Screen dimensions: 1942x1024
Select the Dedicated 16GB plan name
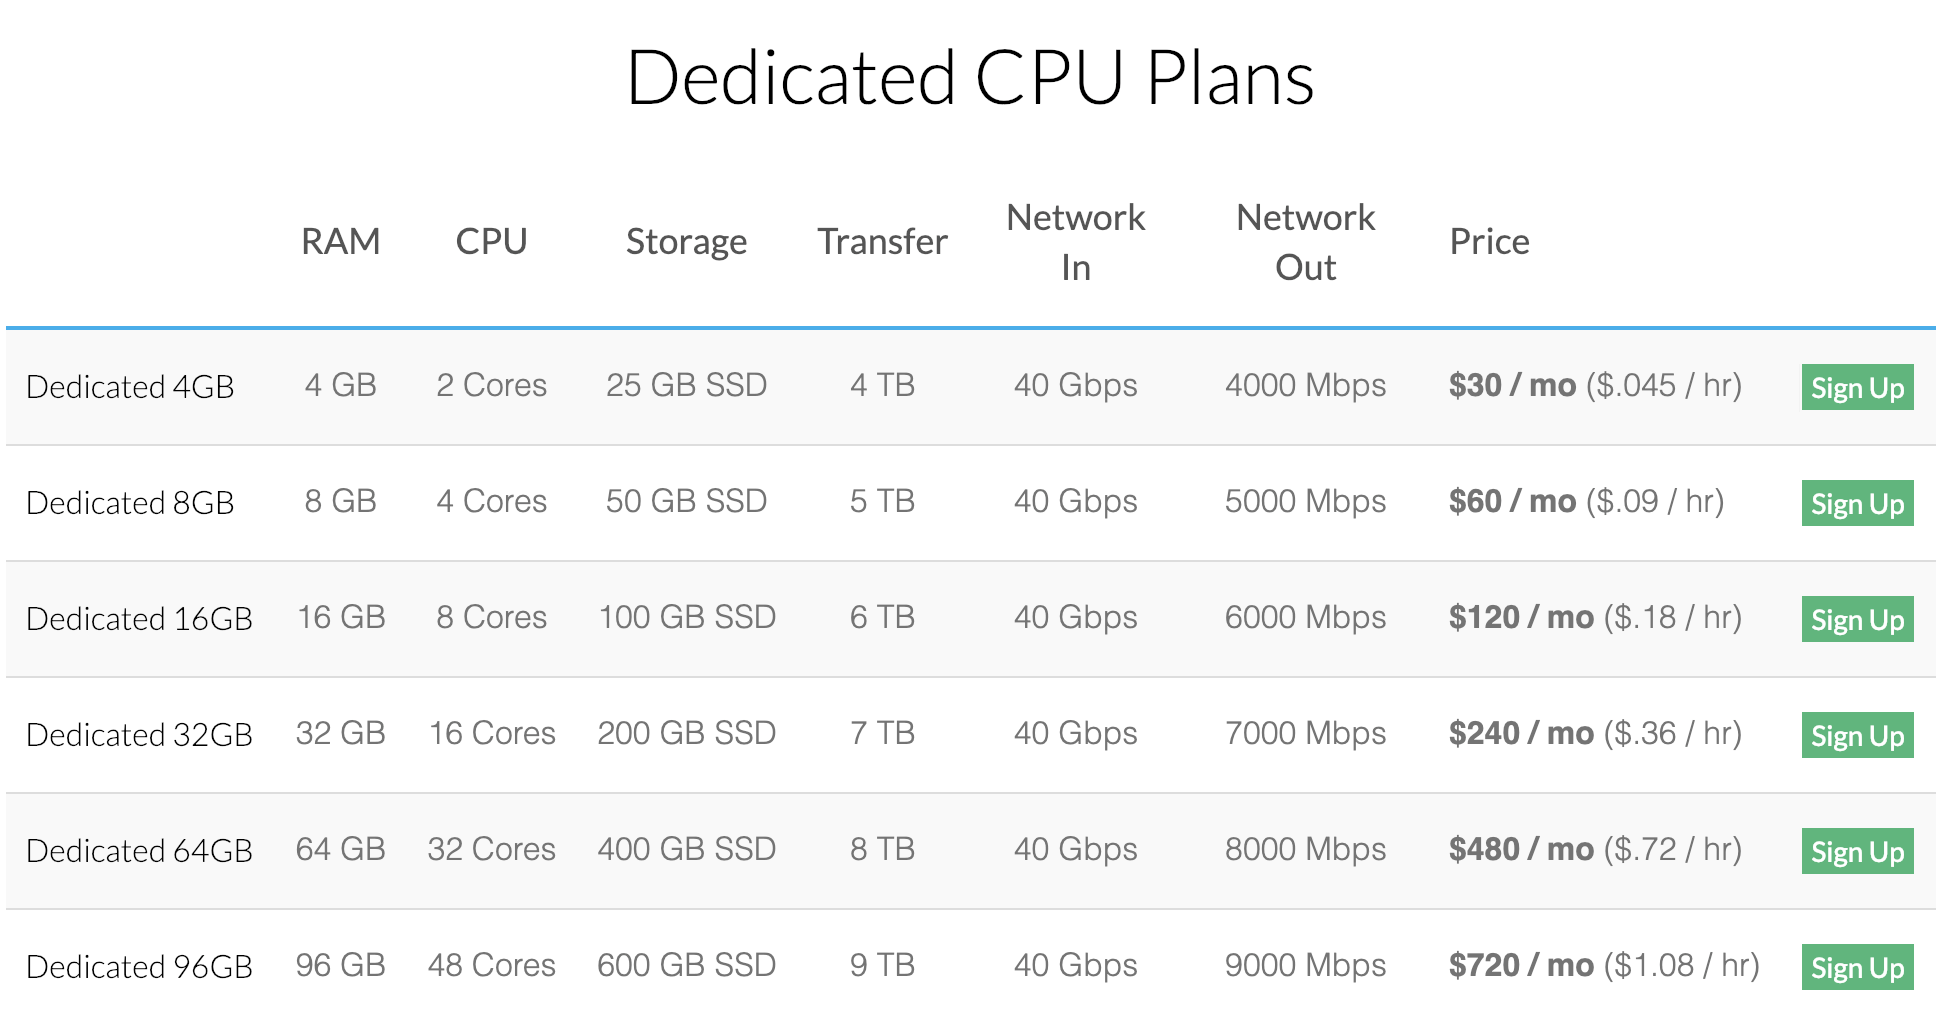click(x=139, y=619)
